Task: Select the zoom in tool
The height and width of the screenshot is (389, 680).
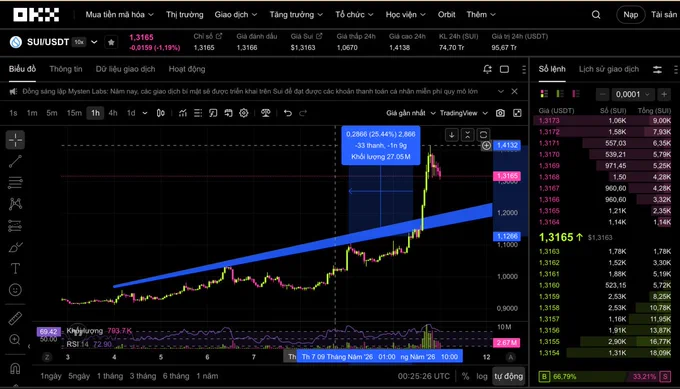Action: coord(15,340)
